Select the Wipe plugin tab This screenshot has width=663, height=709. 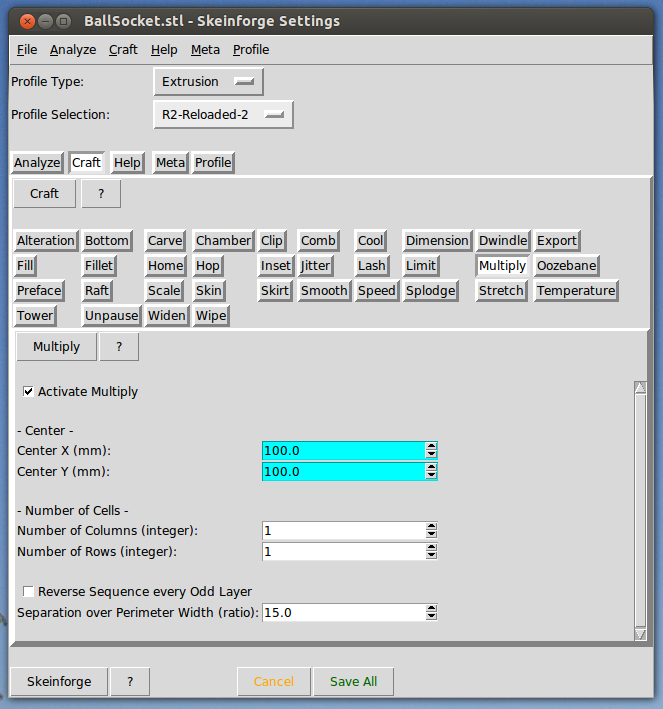211,315
